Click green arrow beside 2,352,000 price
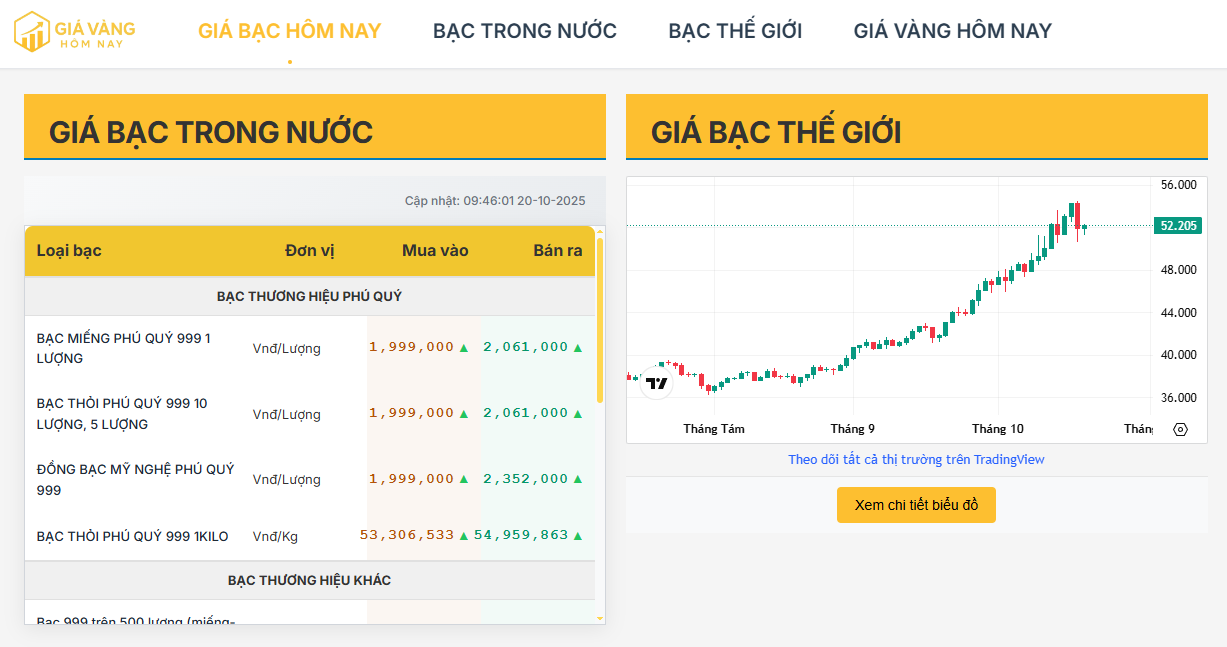 (578, 480)
